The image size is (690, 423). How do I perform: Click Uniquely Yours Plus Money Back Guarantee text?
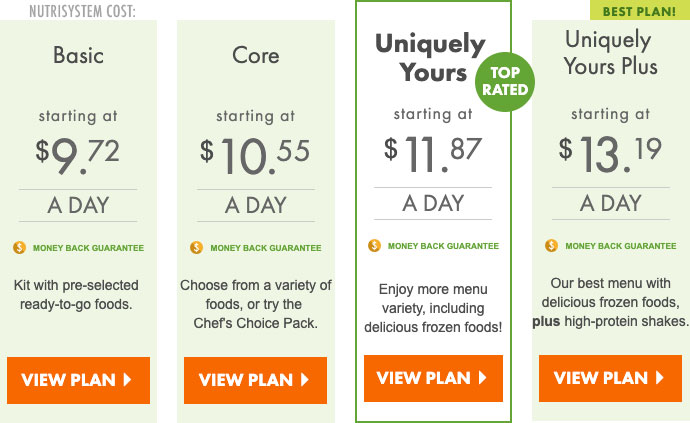click(621, 246)
